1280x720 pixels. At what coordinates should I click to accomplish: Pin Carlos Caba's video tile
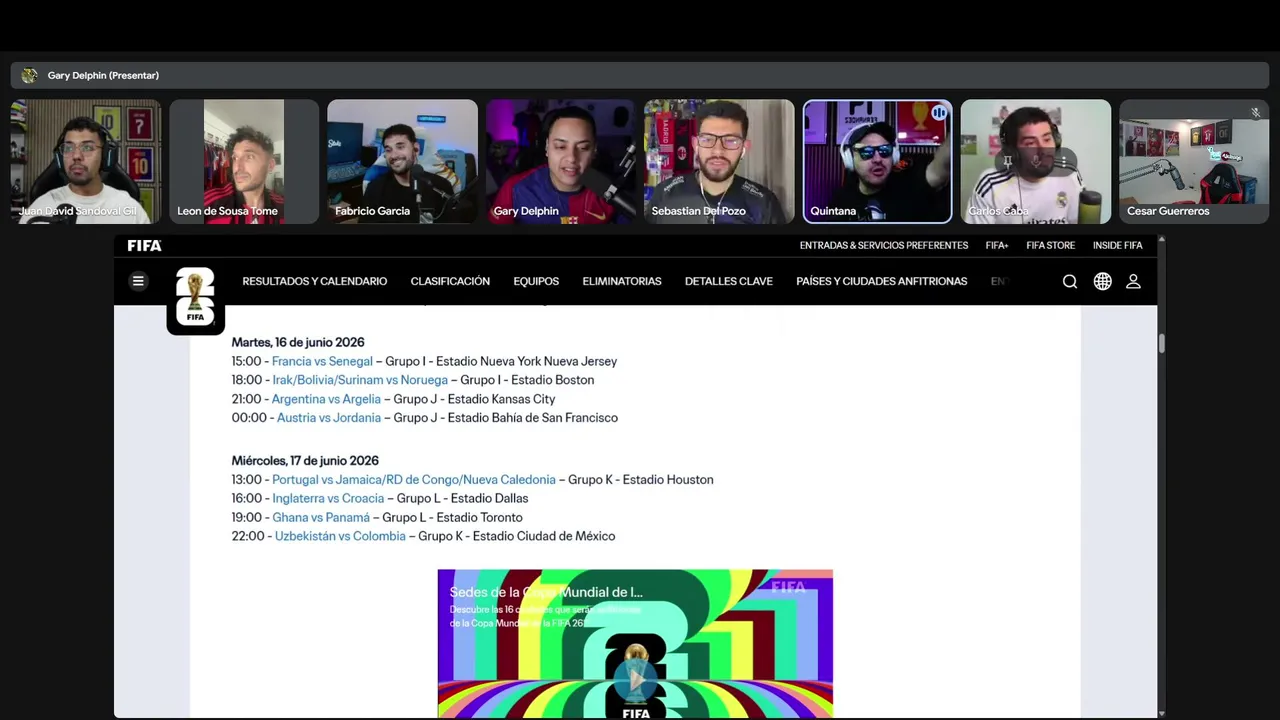pos(1008,161)
